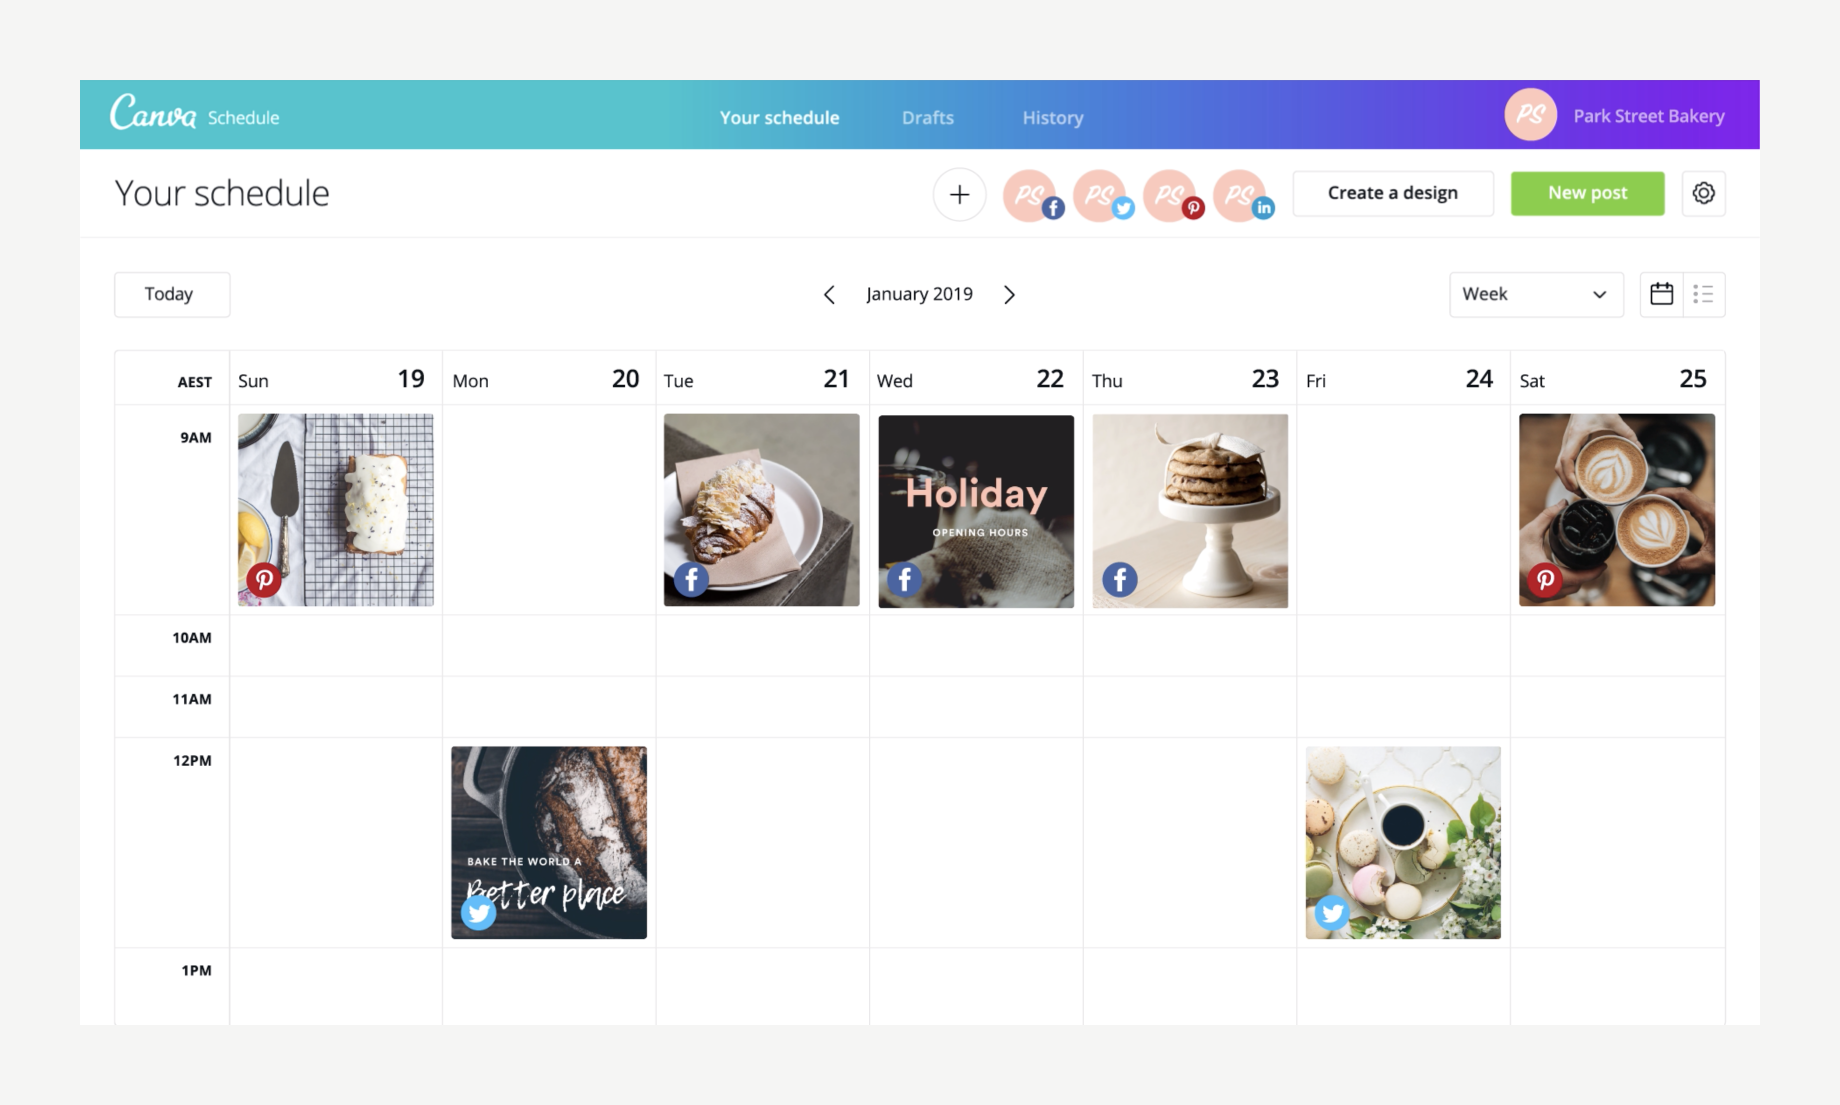This screenshot has width=1840, height=1105.
Task: Click the green New post button
Action: click(x=1587, y=192)
